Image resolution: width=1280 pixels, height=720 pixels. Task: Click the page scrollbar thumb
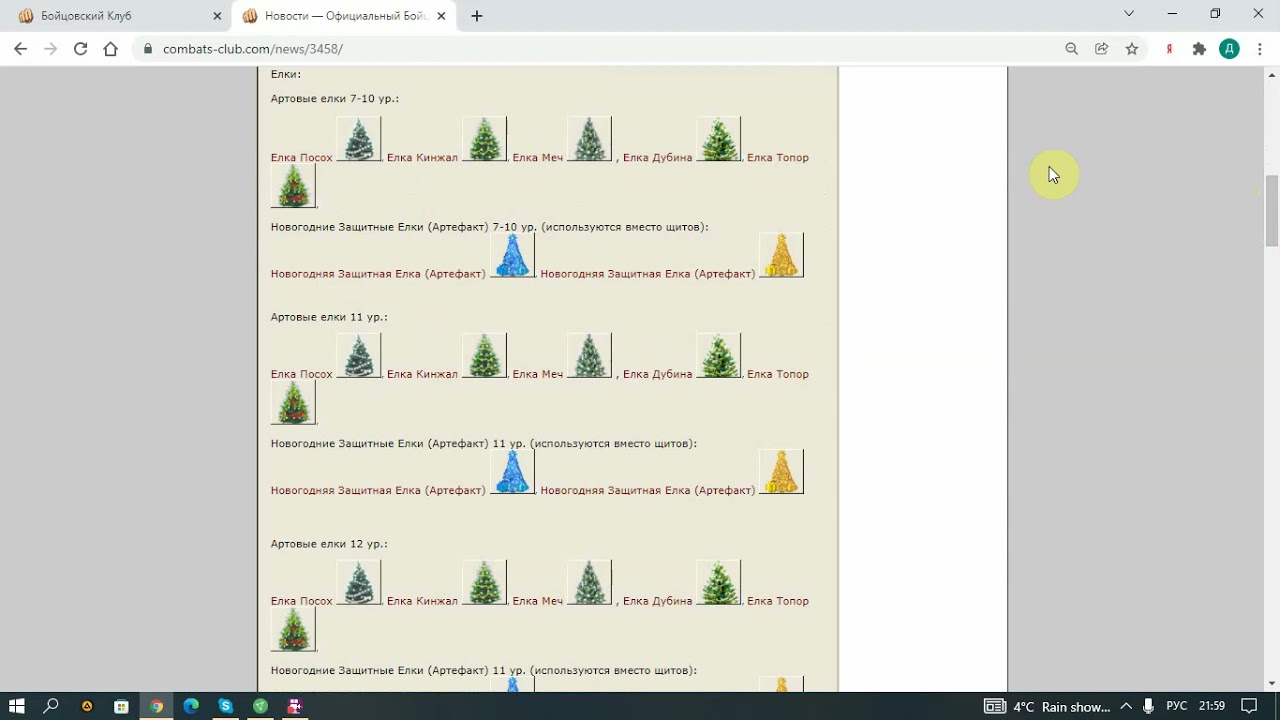(x=1272, y=210)
